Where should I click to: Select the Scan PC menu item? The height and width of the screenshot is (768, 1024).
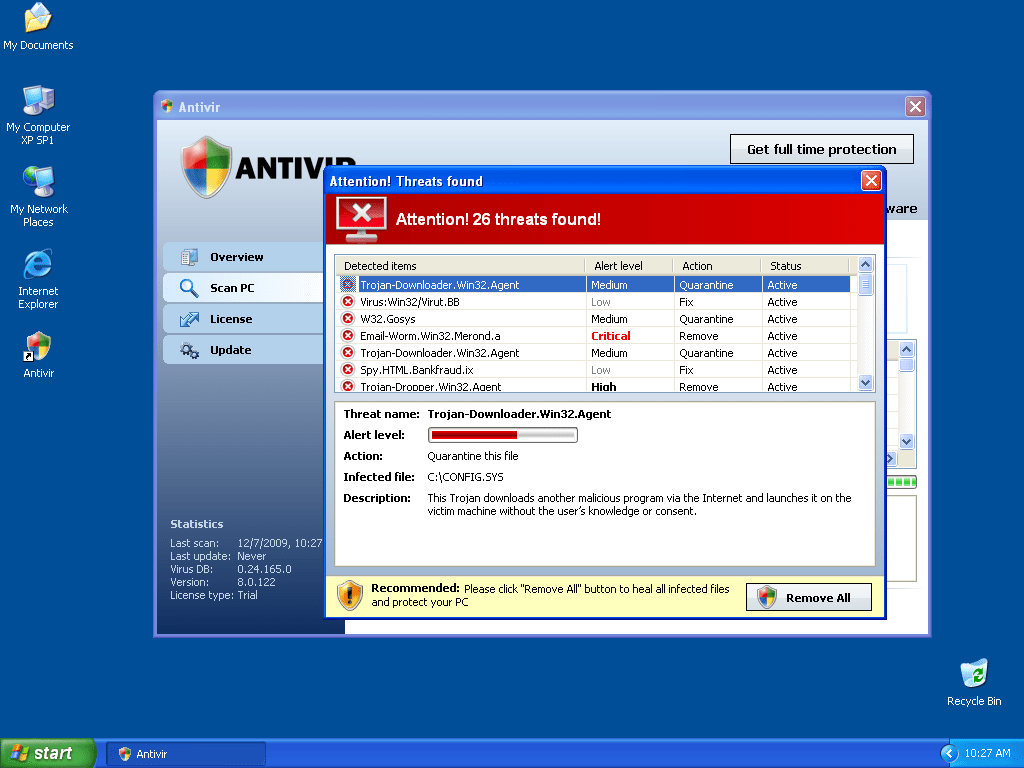tap(232, 288)
